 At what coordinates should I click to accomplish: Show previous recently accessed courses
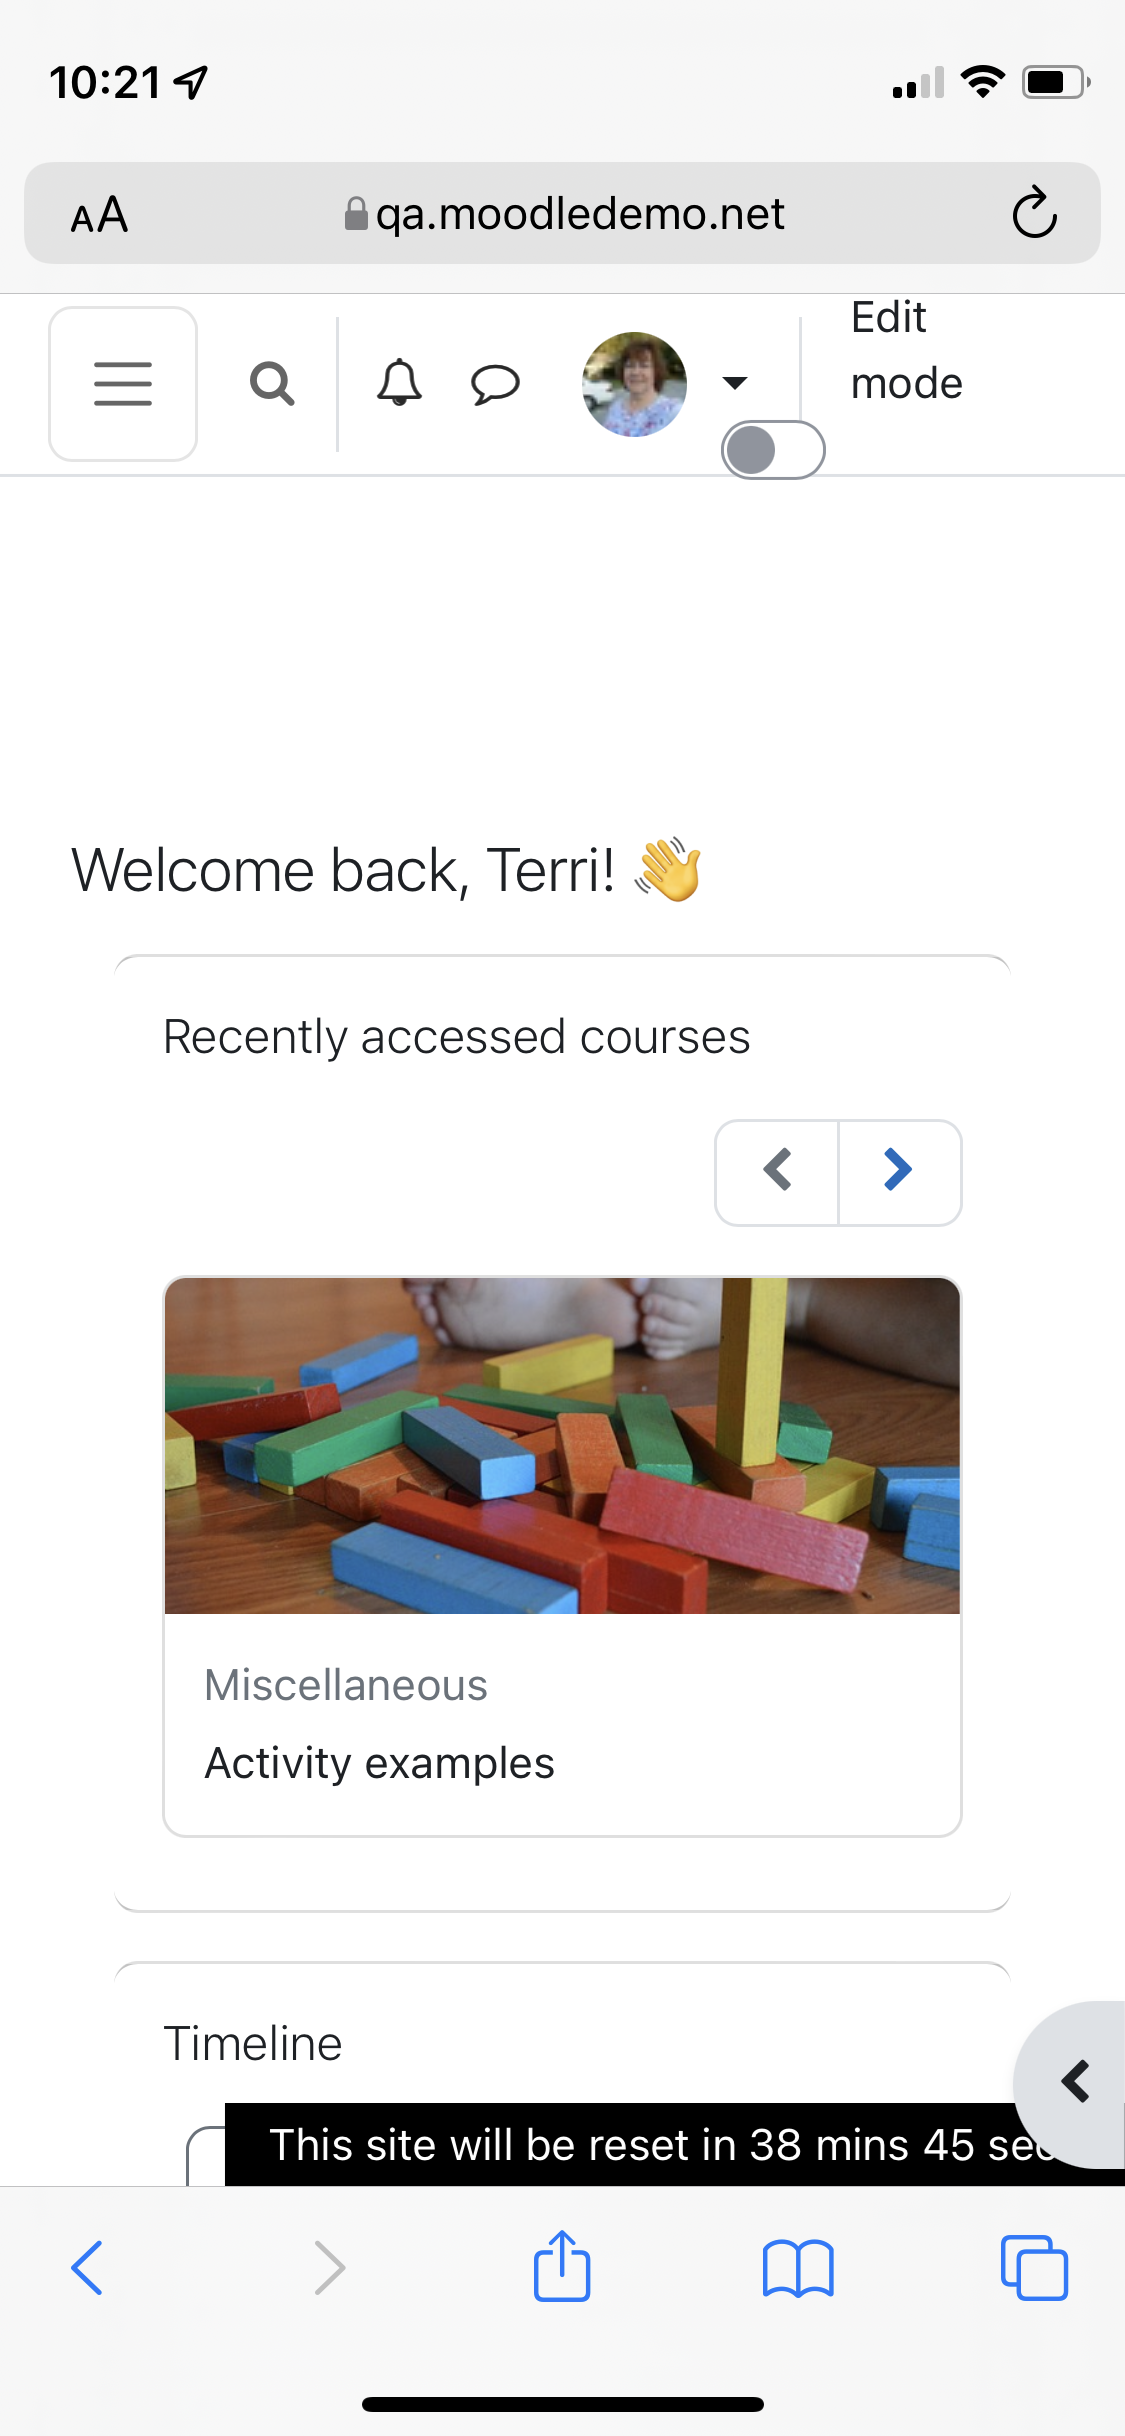pos(778,1171)
